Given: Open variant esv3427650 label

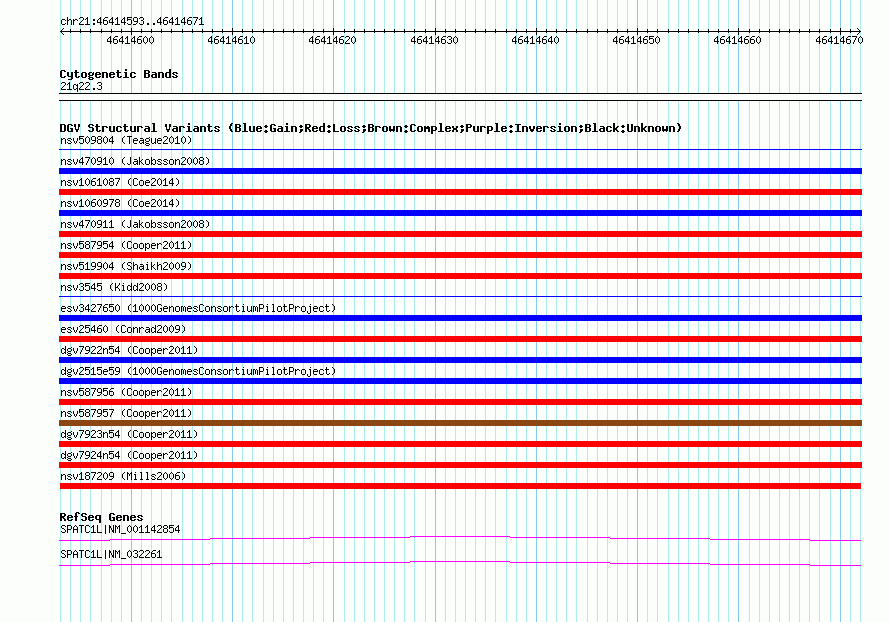Looking at the screenshot, I should [198, 308].
